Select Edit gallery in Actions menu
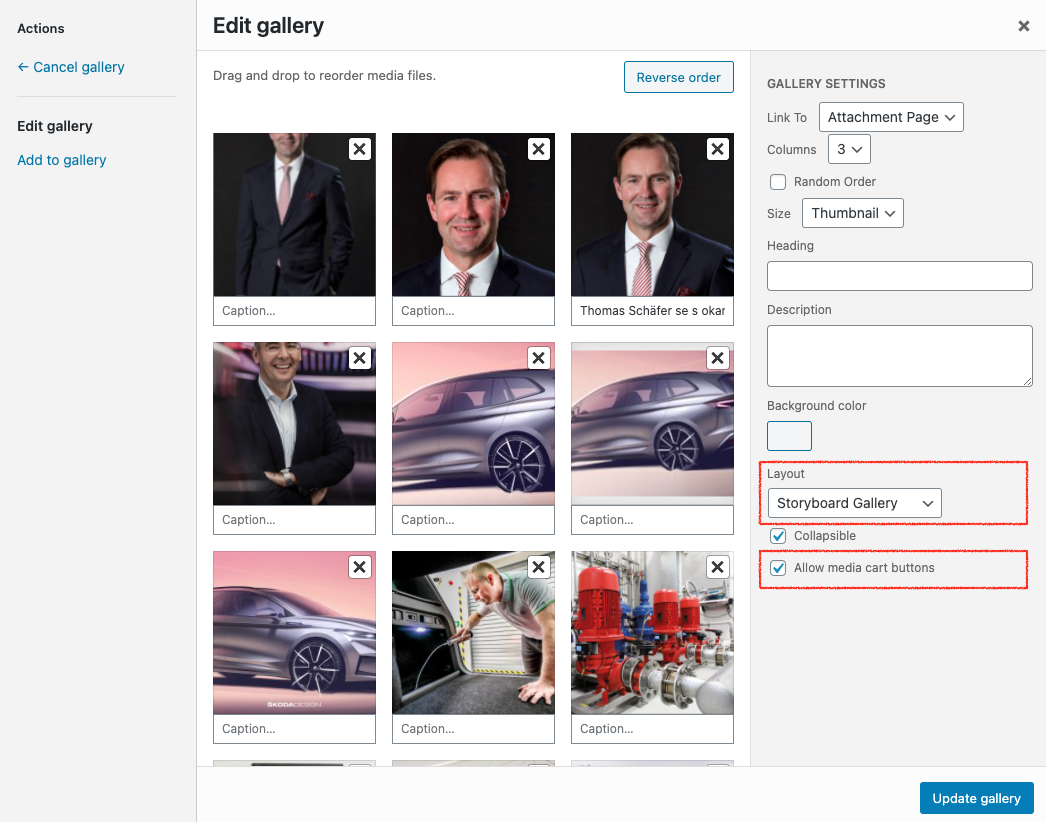Image resolution: width=1046 pixels, height=822 pixels. click(x=55, y=126)
